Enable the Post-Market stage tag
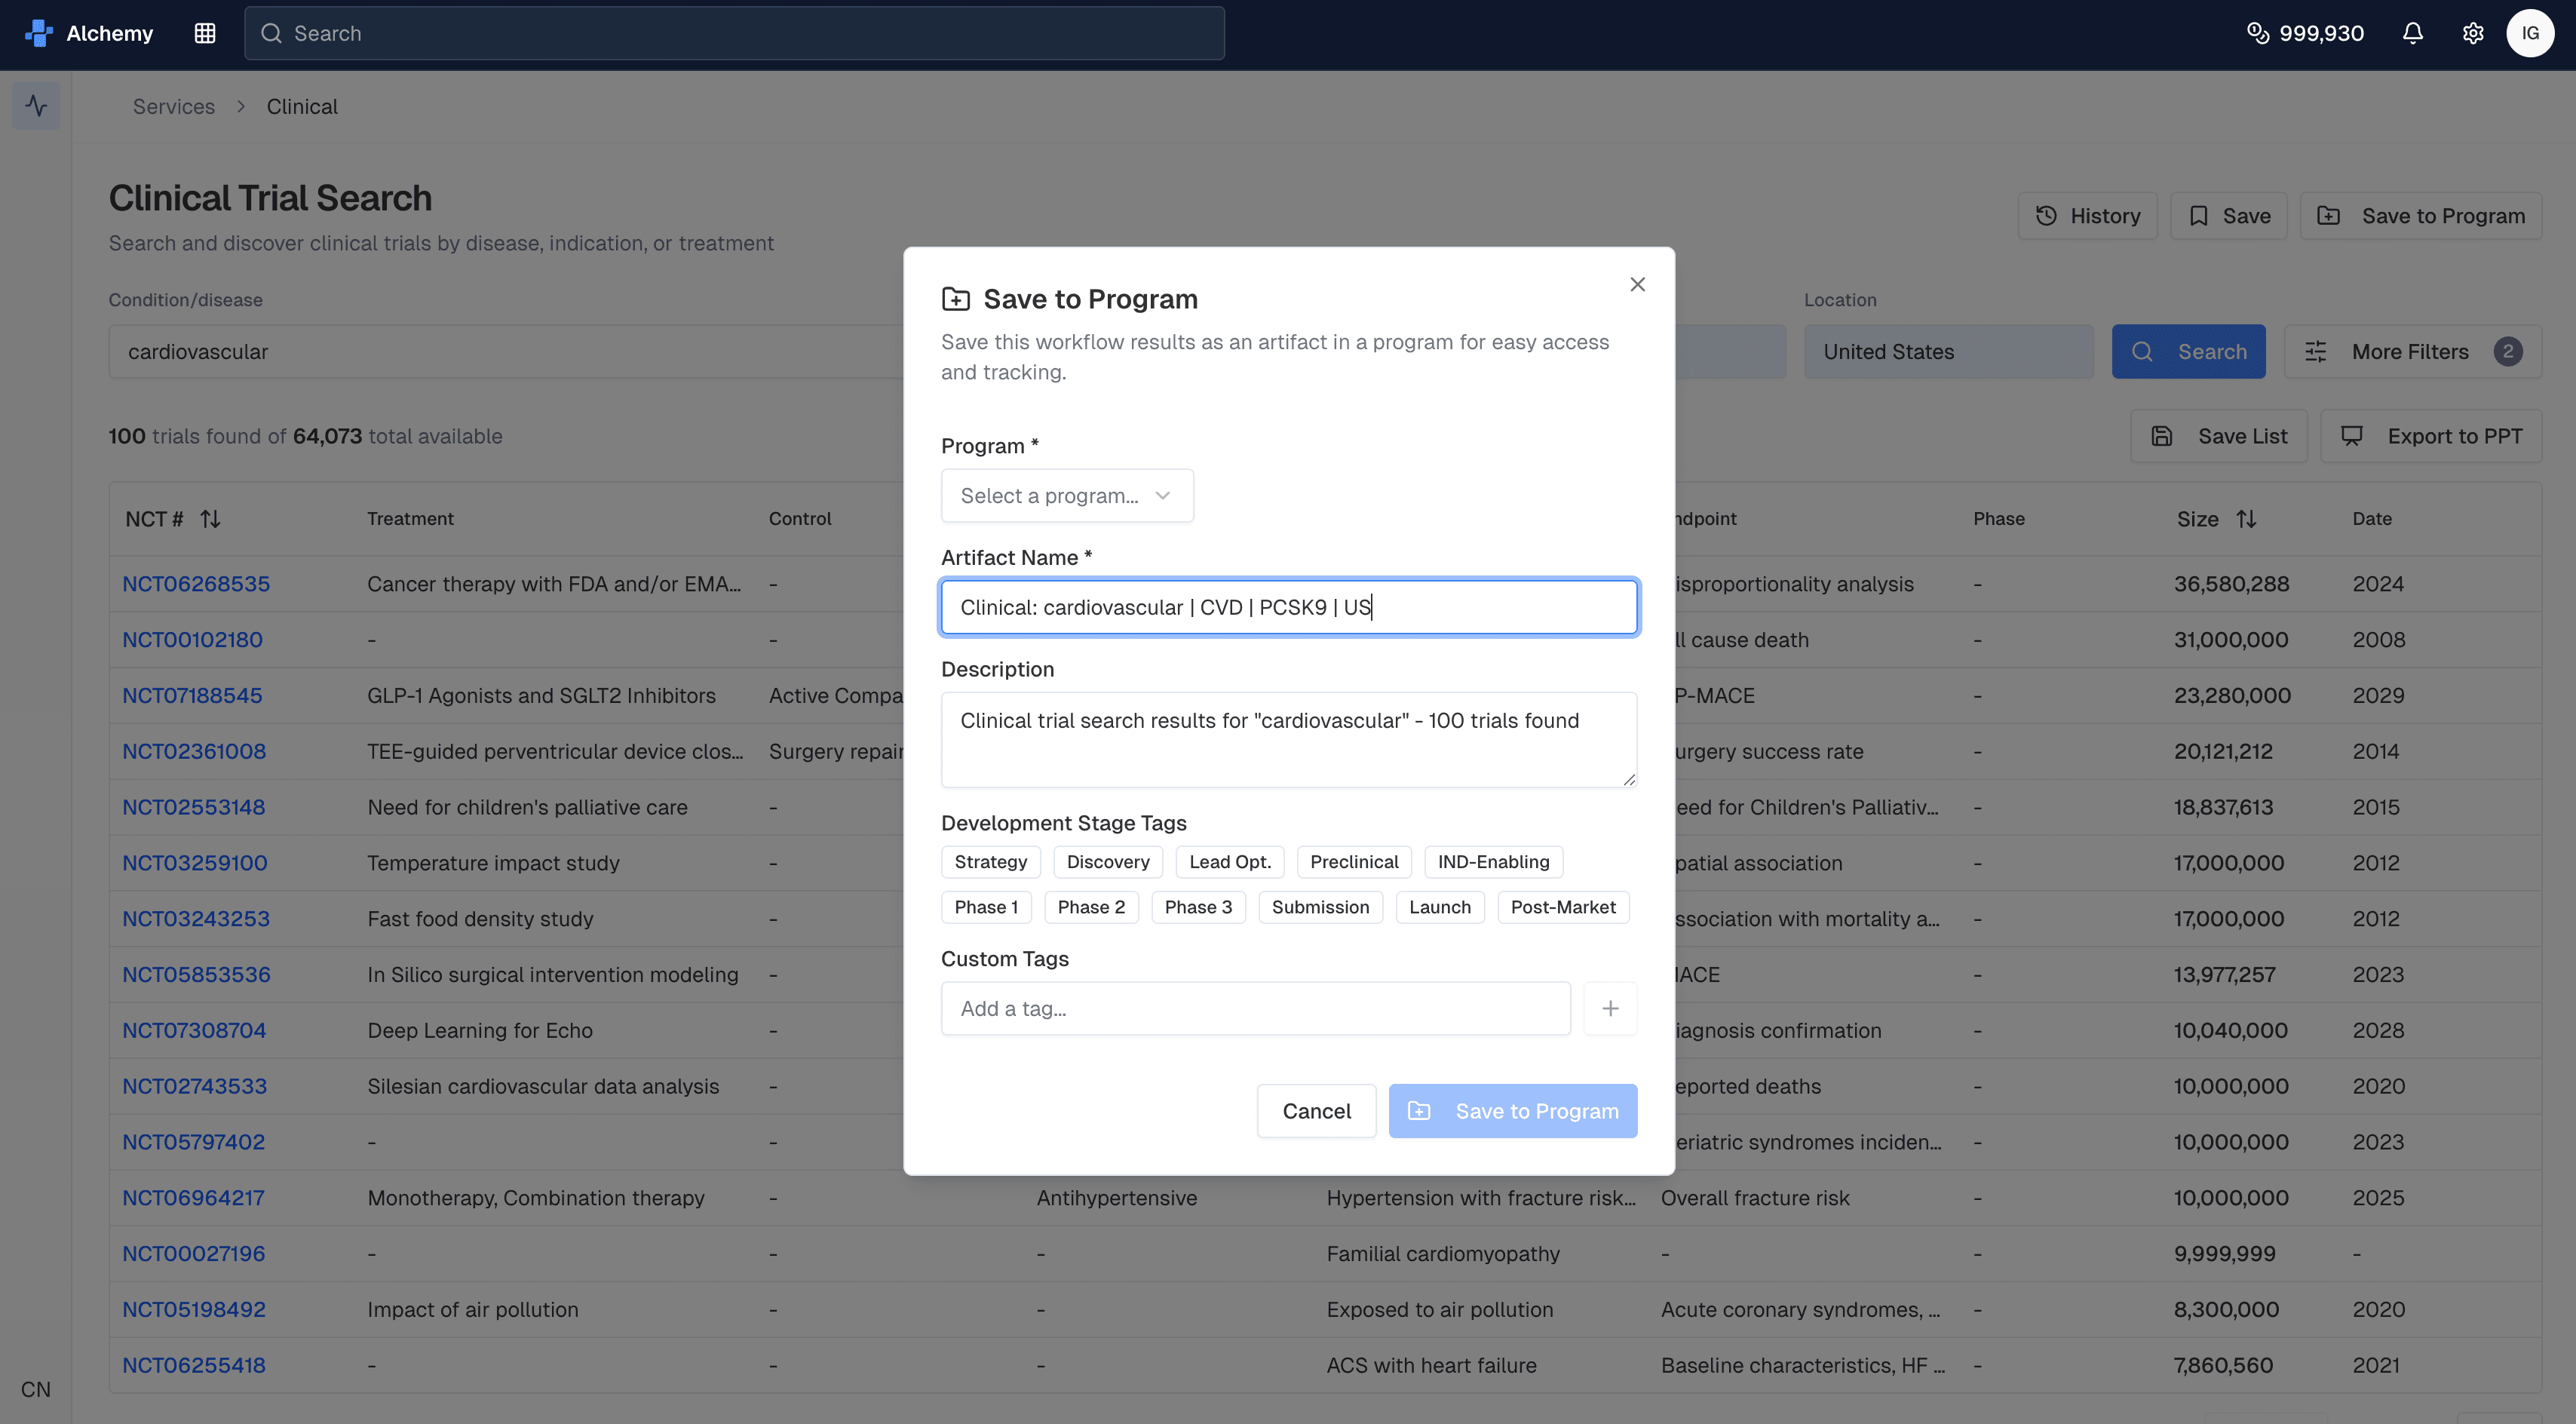Image resolution: width=2576 pixels, height=1424 pixels. pyautogui.click(x=1562, y=907)
